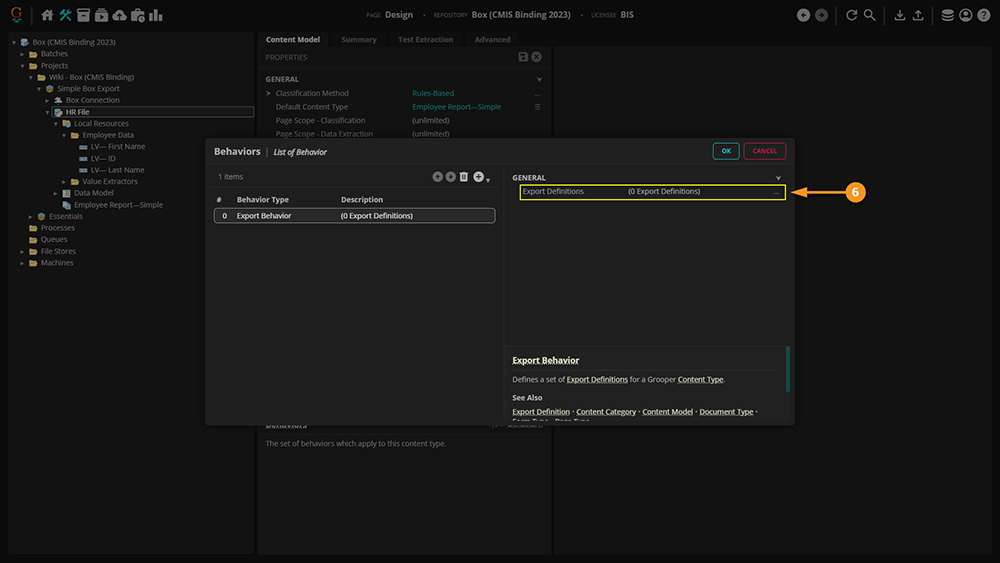This screenshot has height=563, width=1000.
Task: Open the database repository icon
Action: click(947, 15)
